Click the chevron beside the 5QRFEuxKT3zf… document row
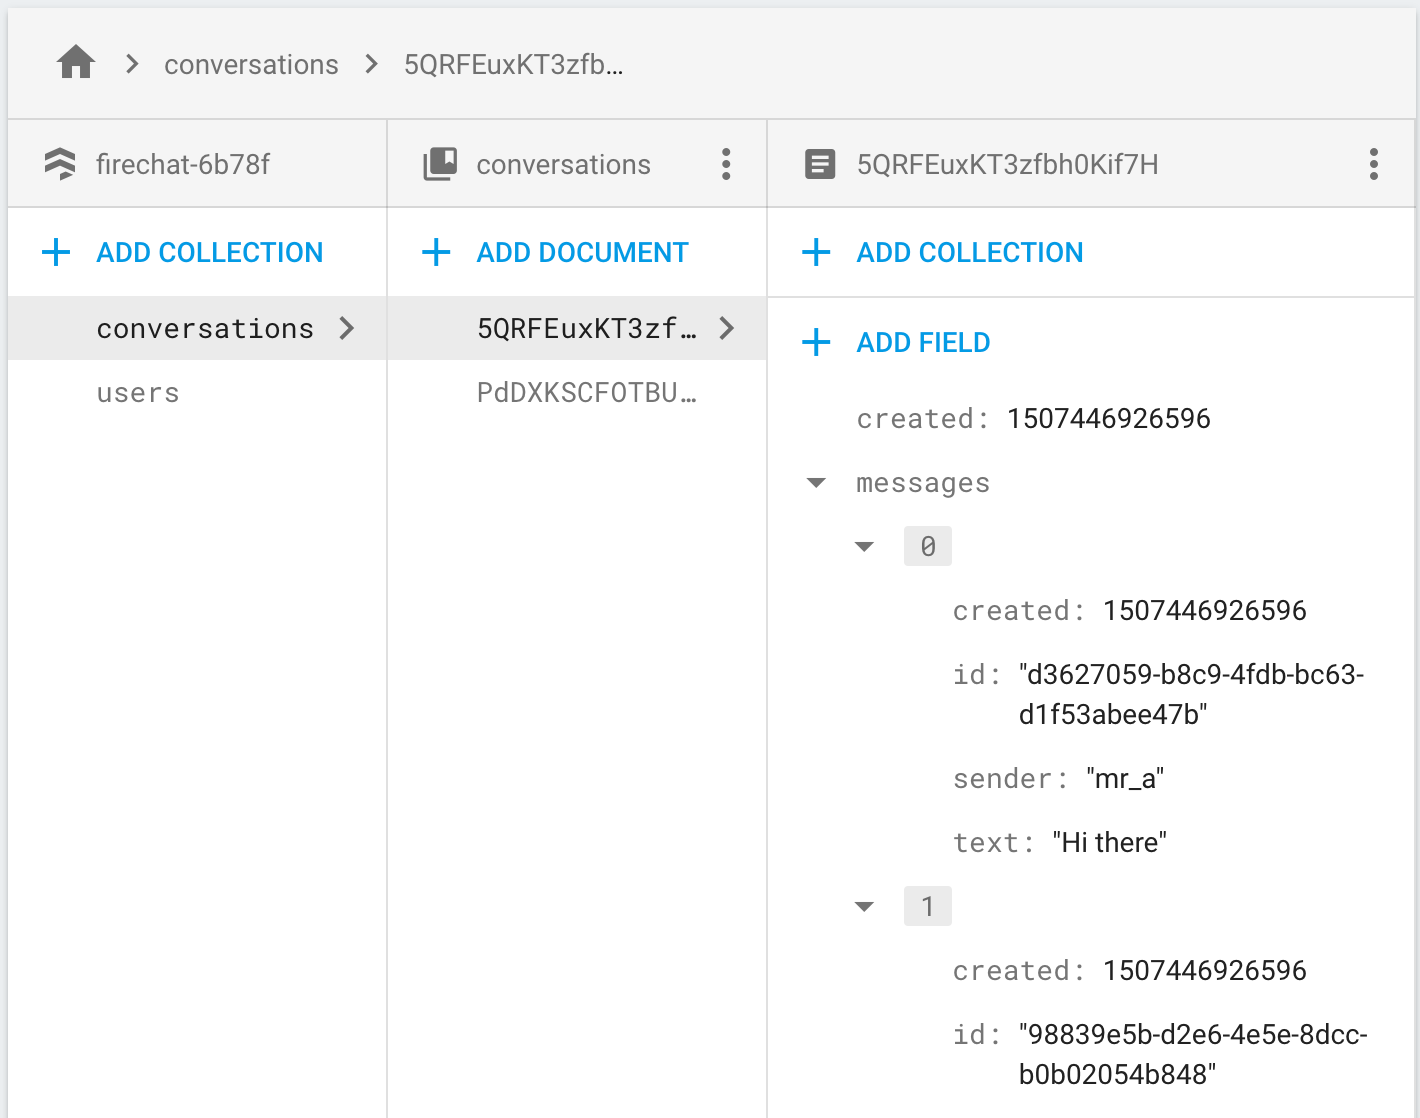The height and width of the screenshot is (1118, 1420). point(727,328)
